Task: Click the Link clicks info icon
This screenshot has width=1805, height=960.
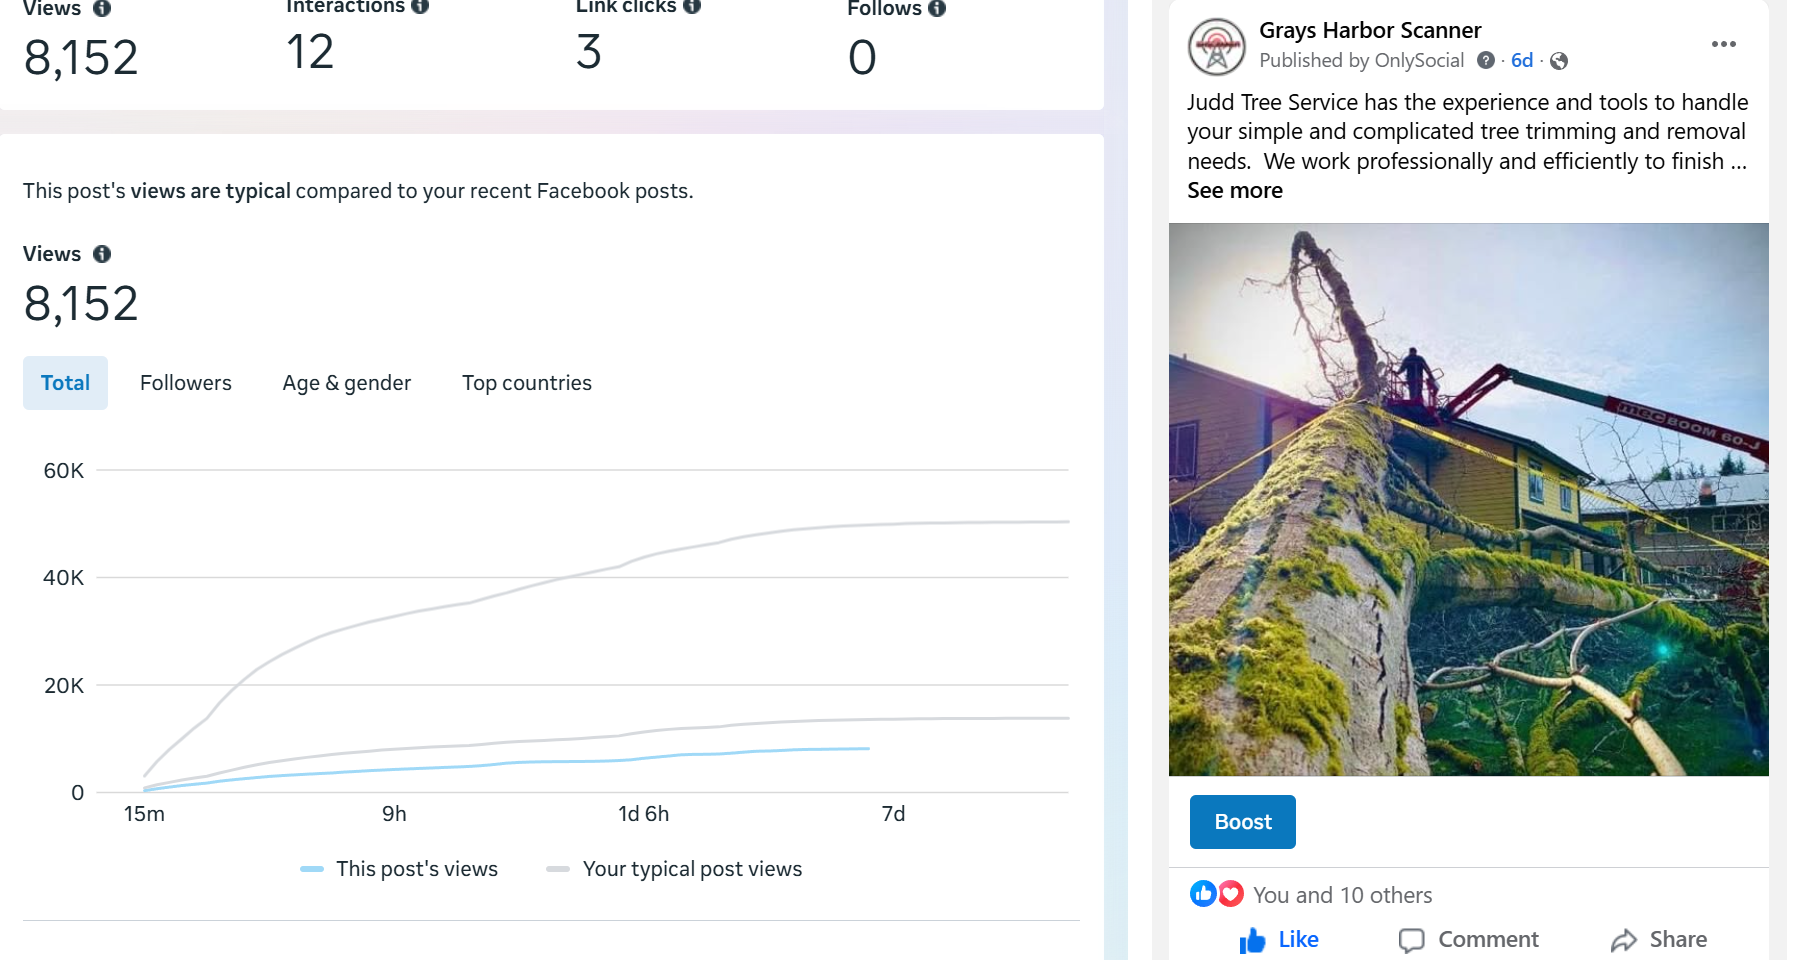Action: 692,6
